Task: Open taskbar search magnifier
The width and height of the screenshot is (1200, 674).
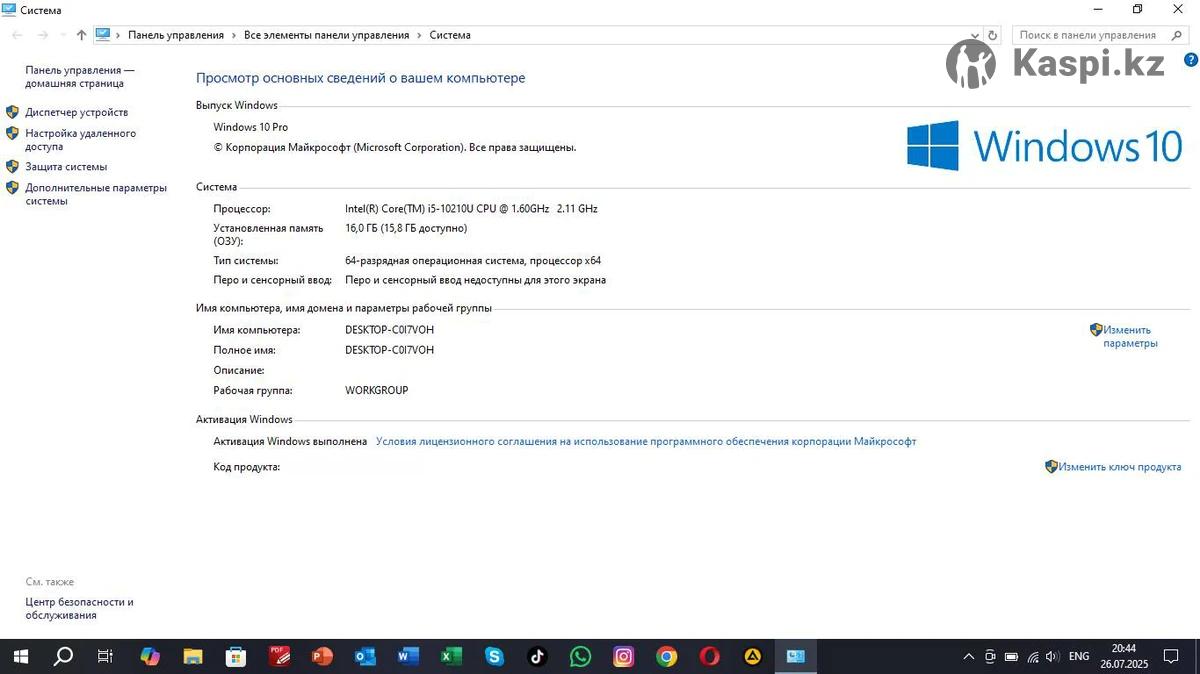Action: coord(63,657)
